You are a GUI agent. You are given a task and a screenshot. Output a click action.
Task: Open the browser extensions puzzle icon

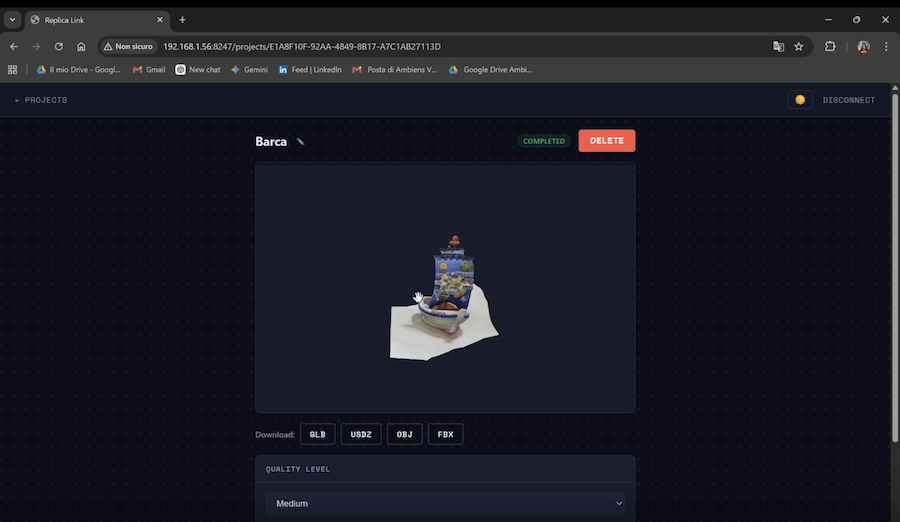click(830, 47)
